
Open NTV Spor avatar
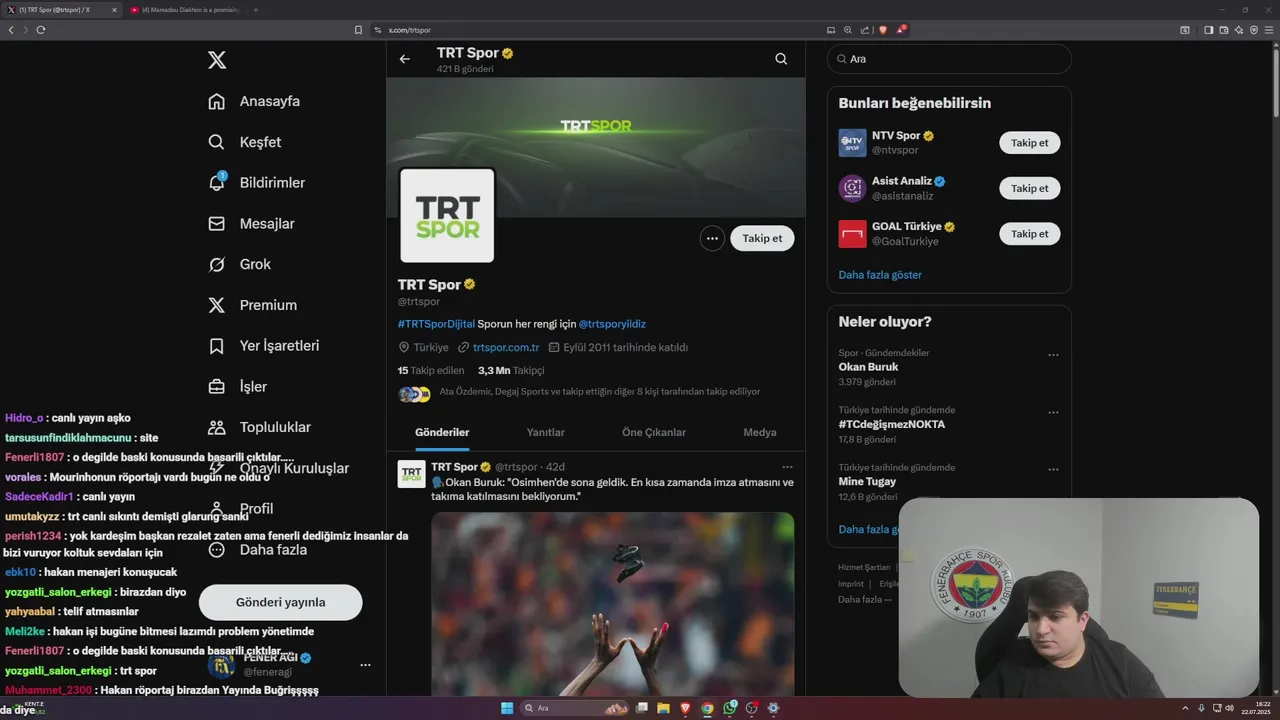852,143
